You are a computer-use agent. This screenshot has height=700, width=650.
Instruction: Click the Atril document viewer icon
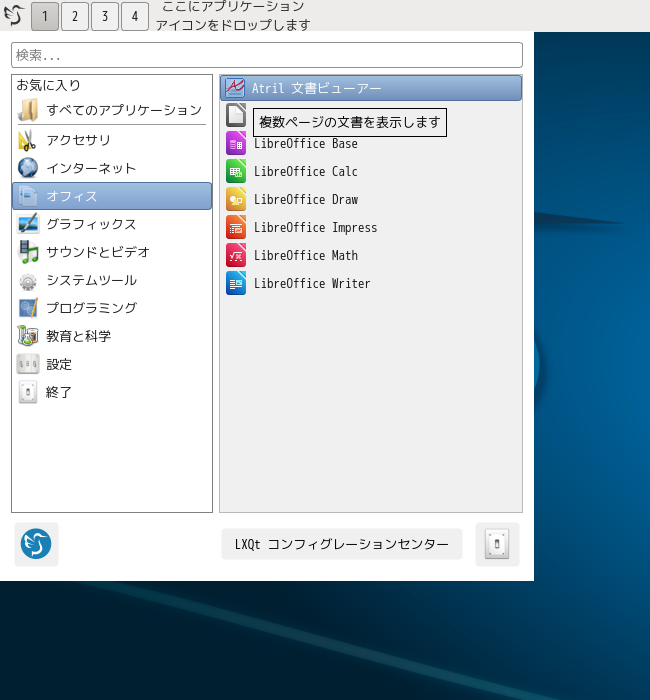pos(235,88)
